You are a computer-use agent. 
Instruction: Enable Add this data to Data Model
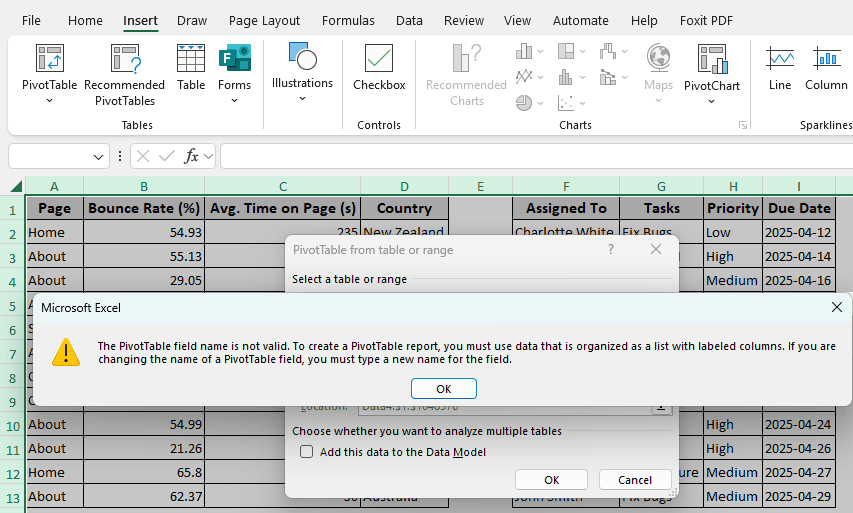pos(307,452)
